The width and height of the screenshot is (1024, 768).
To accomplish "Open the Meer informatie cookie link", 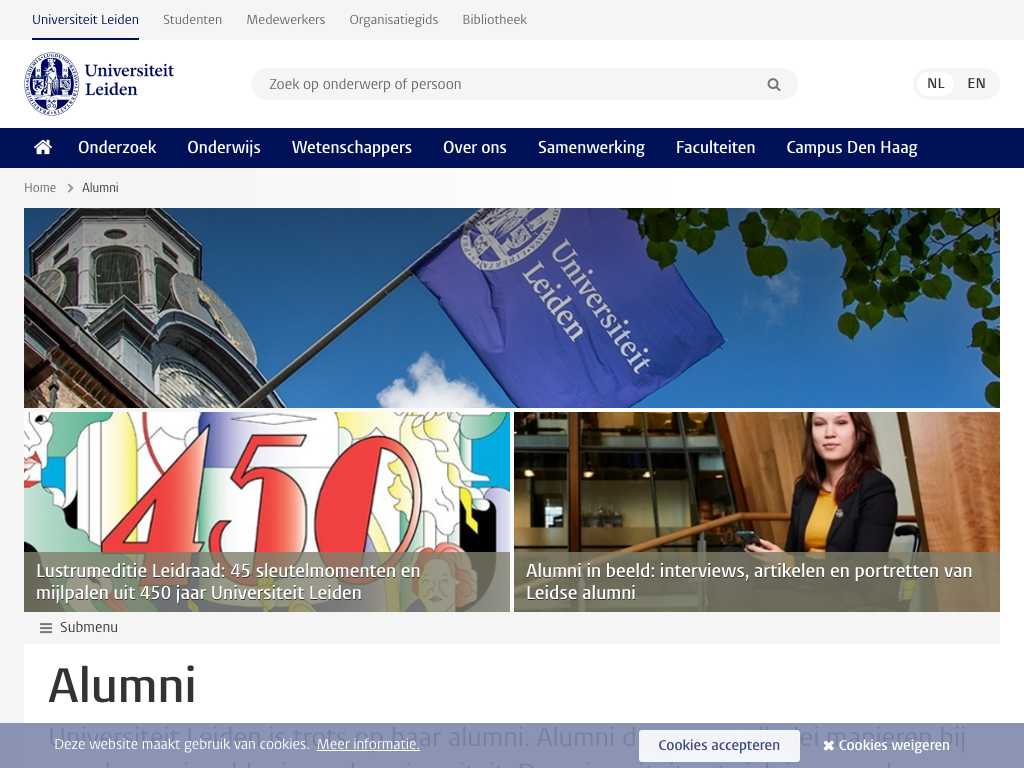I will click(368, 744).
